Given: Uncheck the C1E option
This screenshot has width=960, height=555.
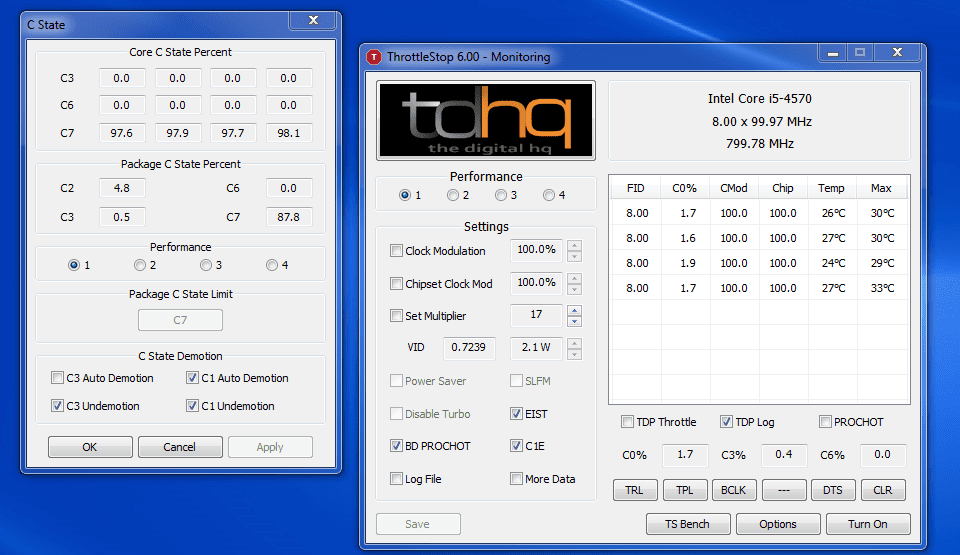Looking at the screenshot, I should point(516,445).
